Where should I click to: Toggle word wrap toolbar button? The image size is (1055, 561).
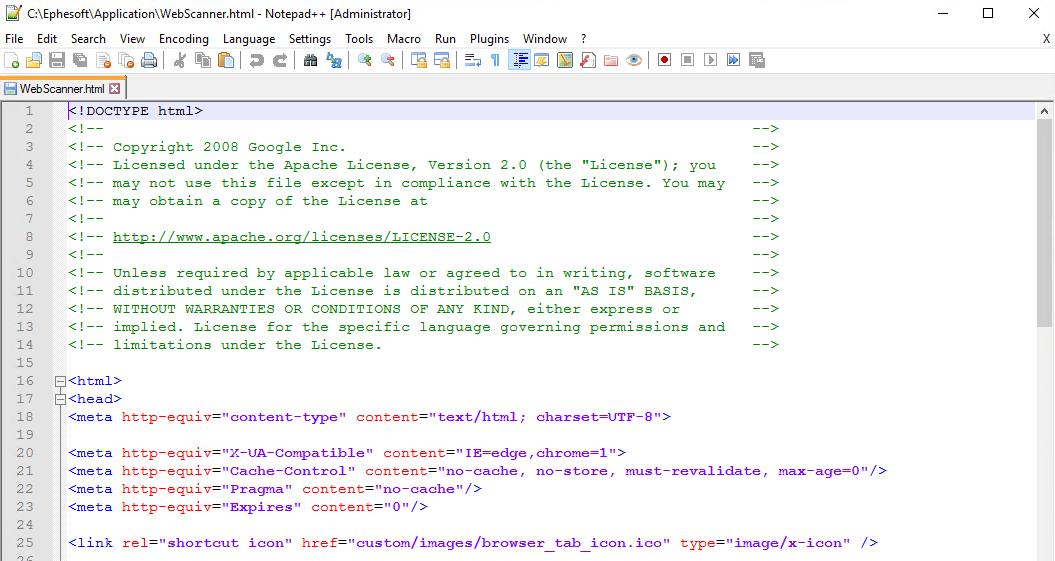[472, 61]
